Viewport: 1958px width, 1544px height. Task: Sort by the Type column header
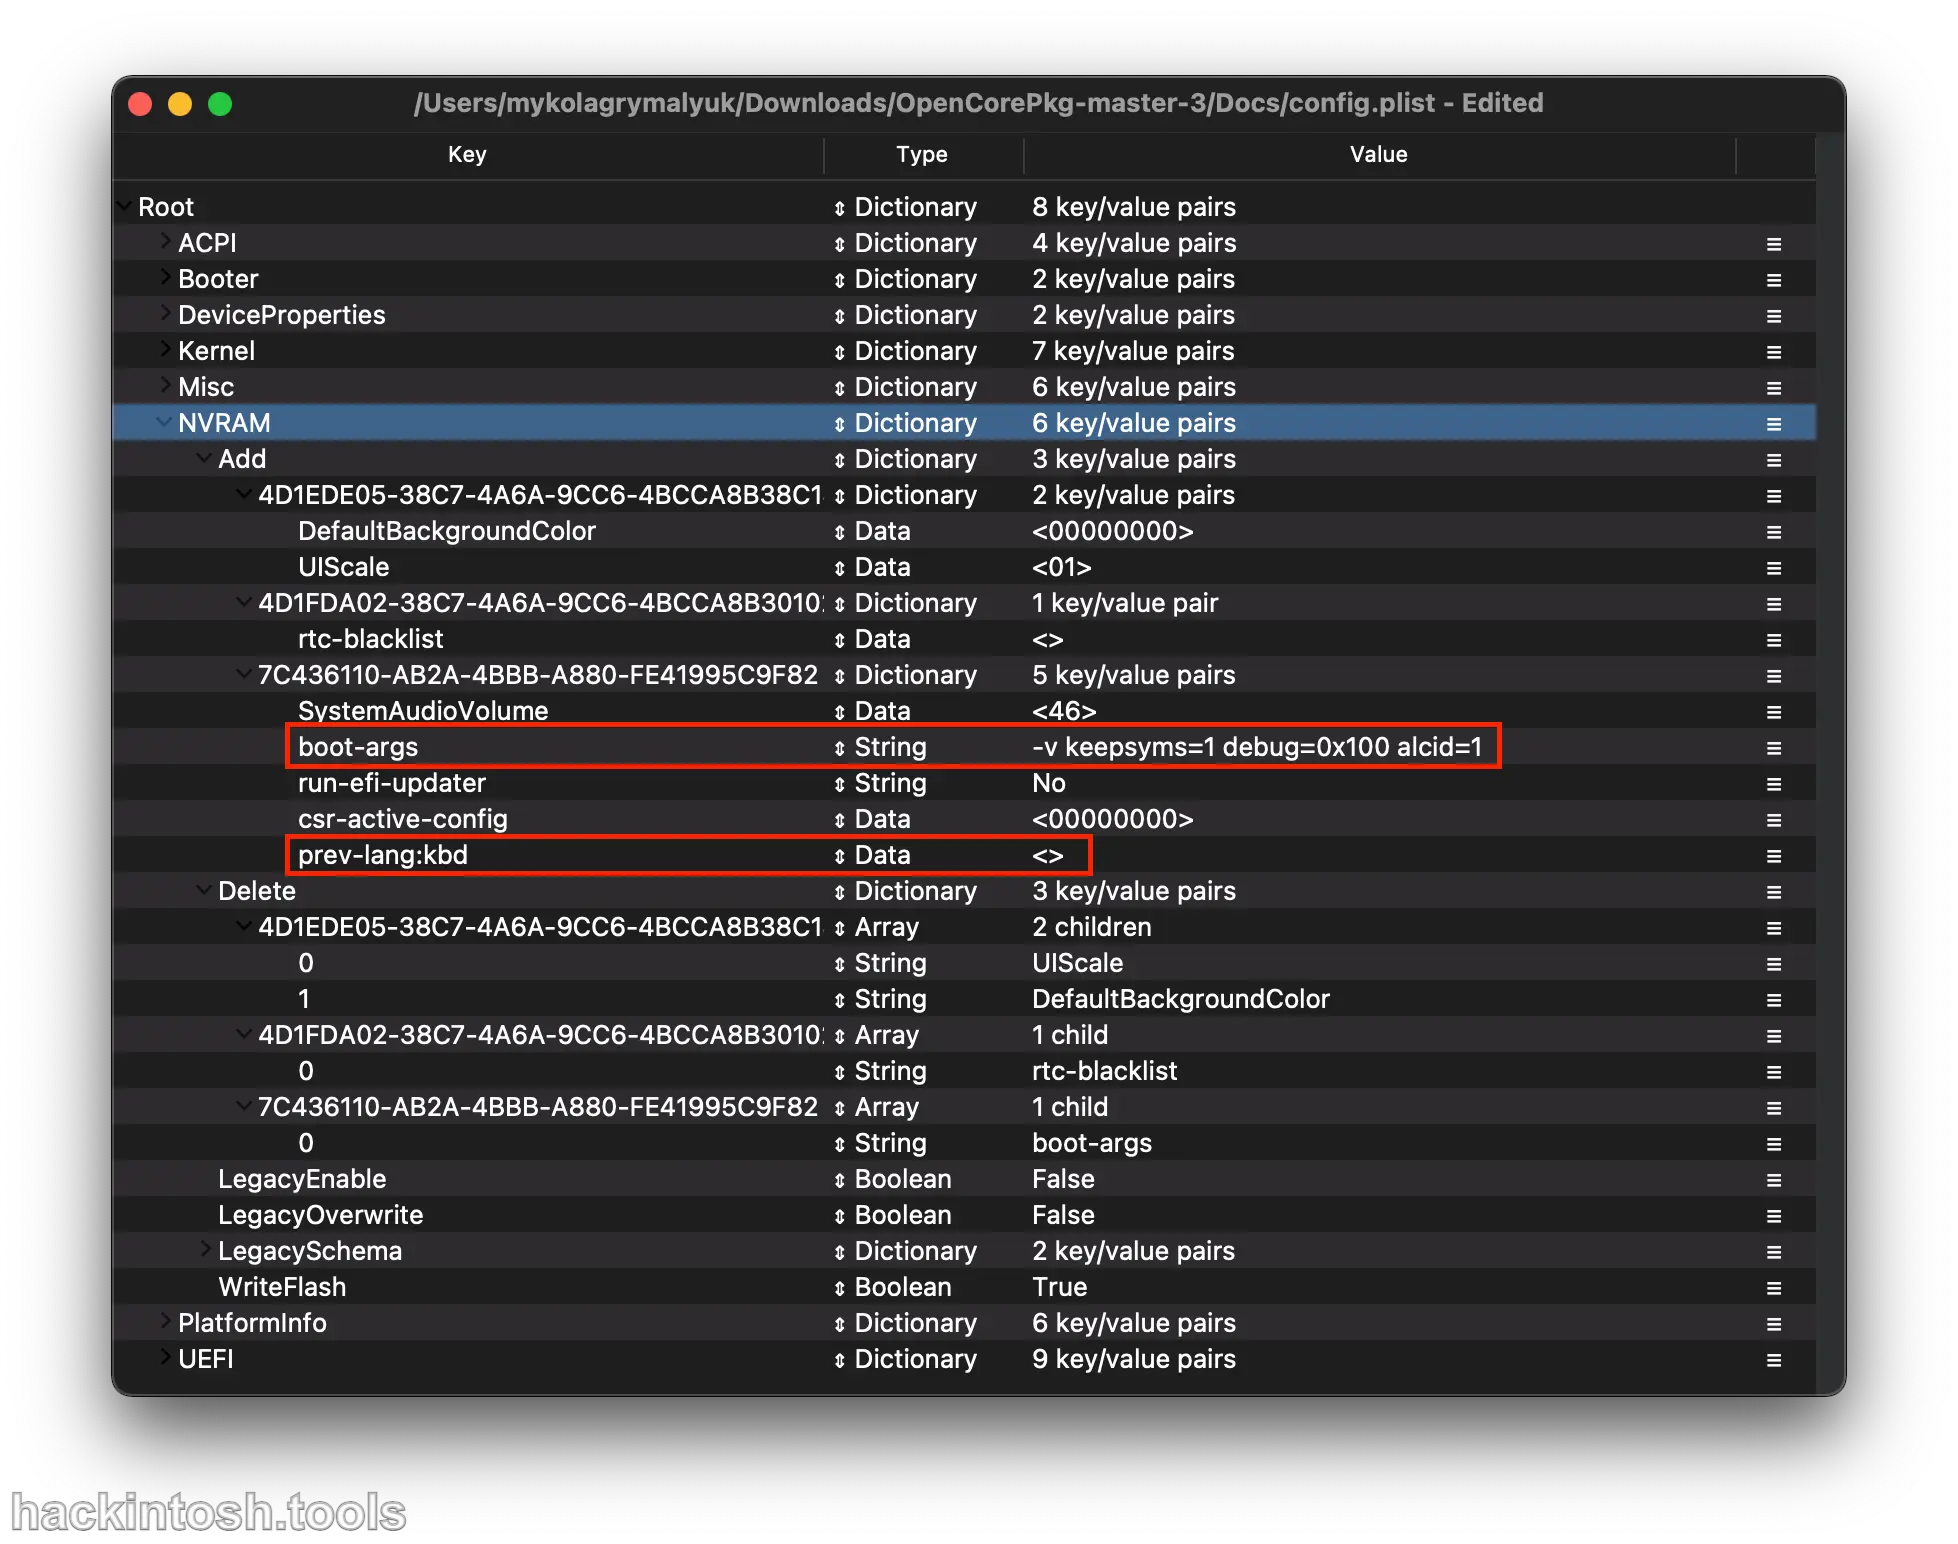point(922,154)
